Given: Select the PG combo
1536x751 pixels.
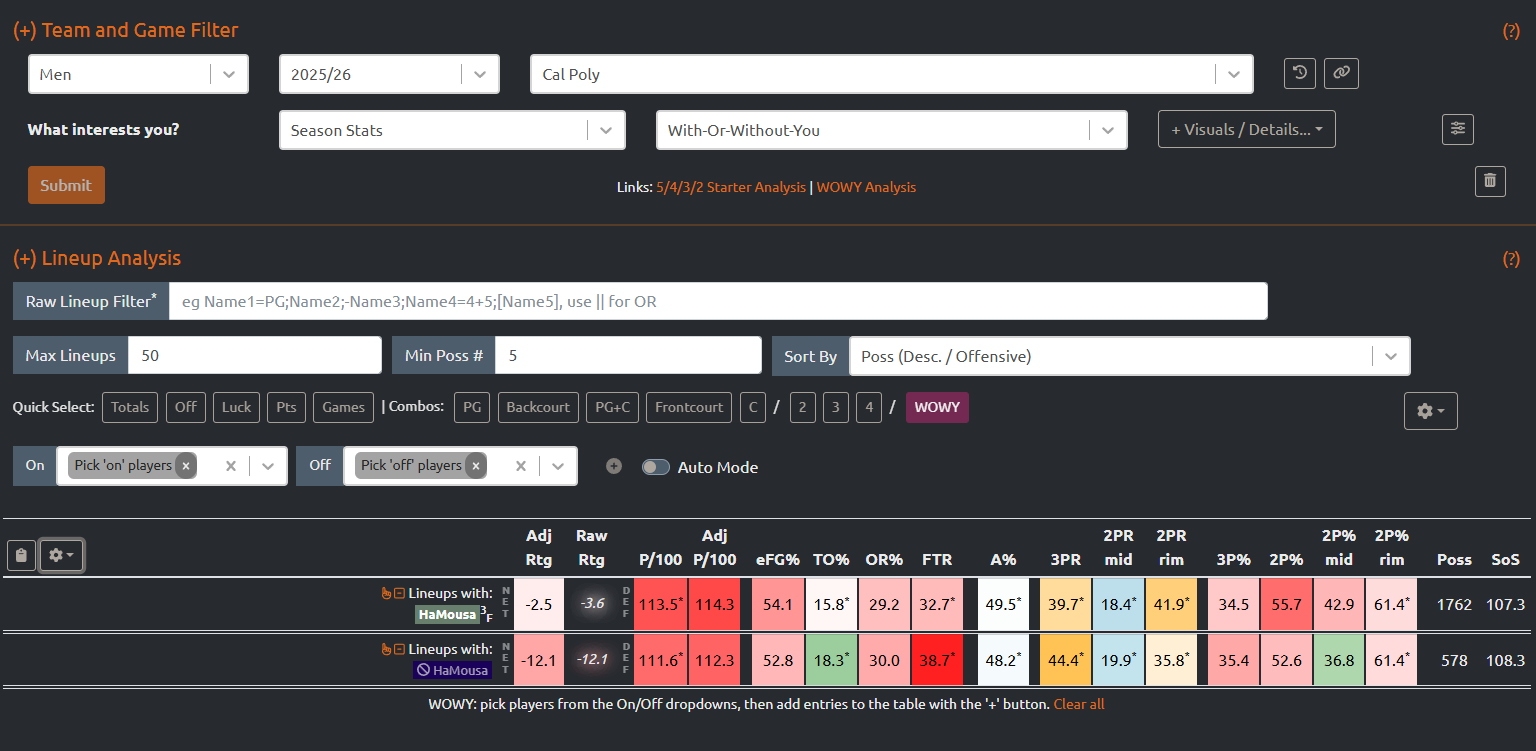Looking at the screenshot, I should coord(472,407).
